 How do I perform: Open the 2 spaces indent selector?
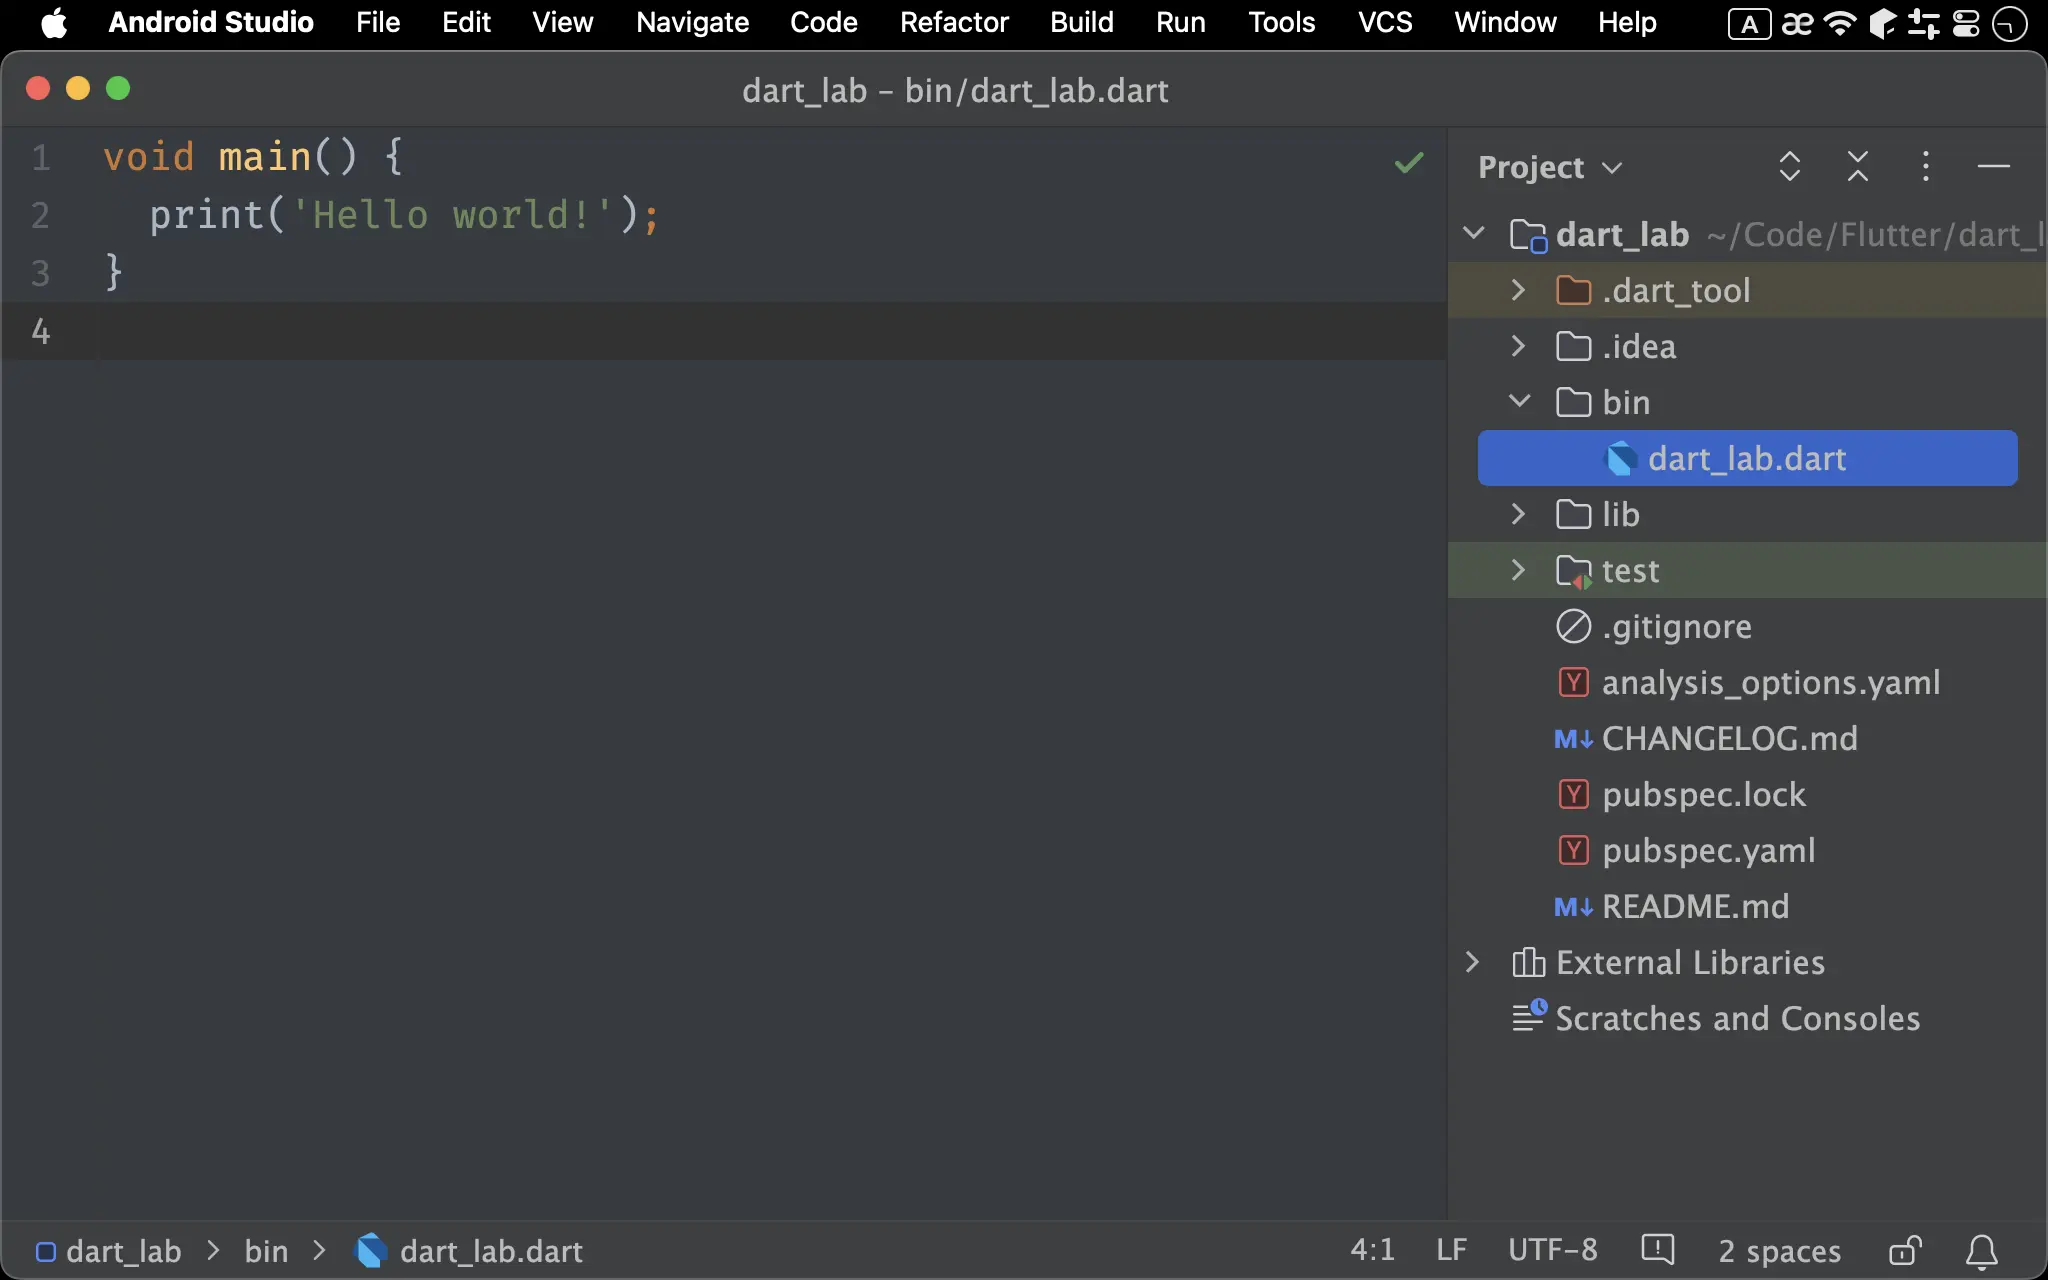click(x=1779, y=1251)
